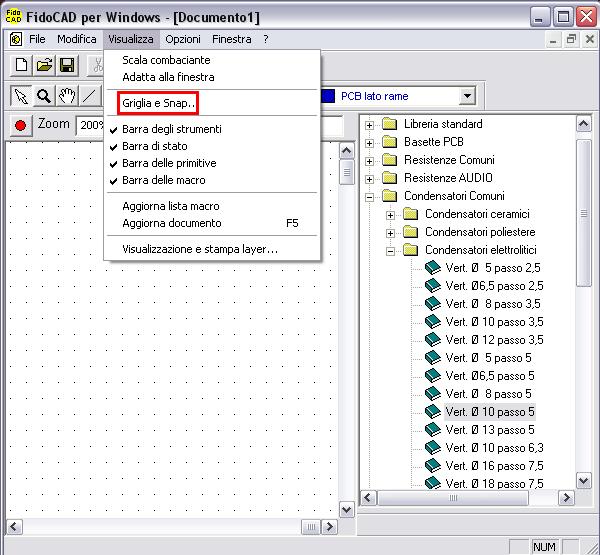Click the book icon for Vert. Ø 12 passo 3,5
The image size is (600, 555).
(x=433, y=340)
